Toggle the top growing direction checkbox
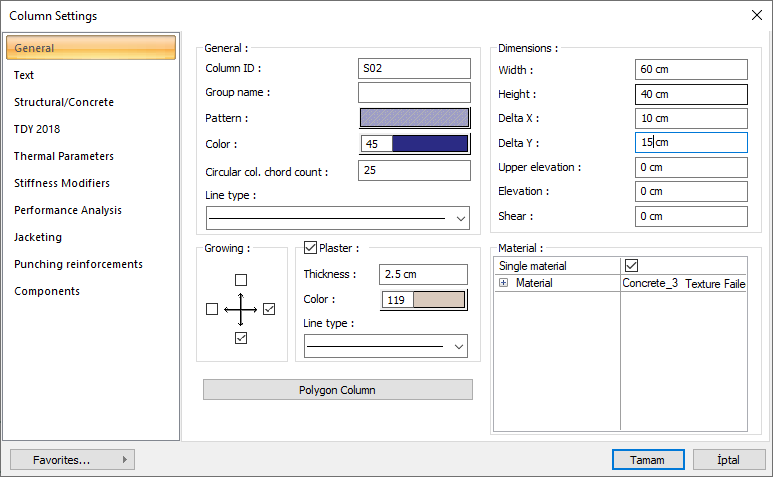773x477 pixels. pos(241,280)
